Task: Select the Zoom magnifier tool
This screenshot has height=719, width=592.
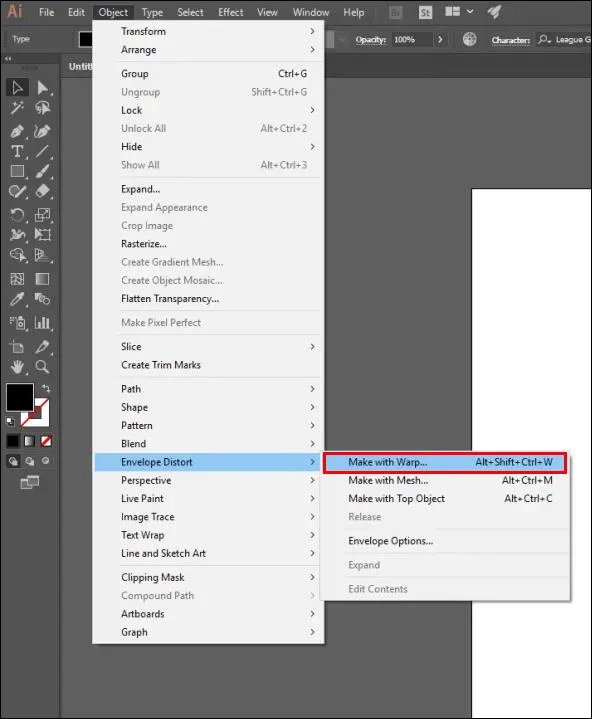Action: (x=43, y=366)
